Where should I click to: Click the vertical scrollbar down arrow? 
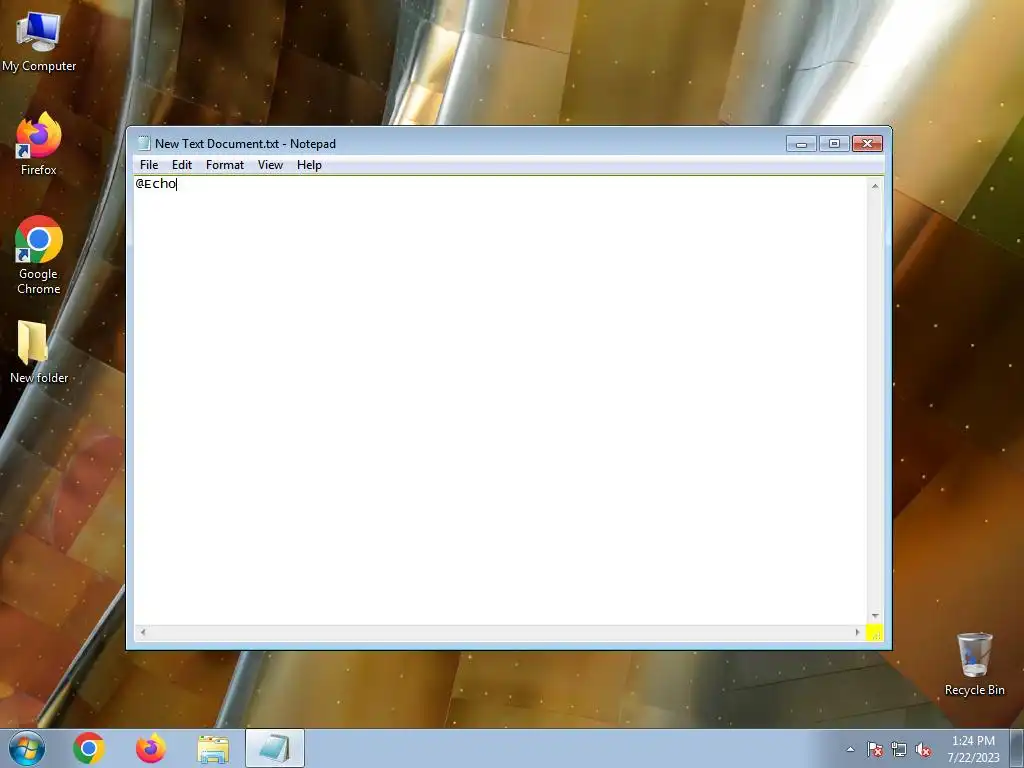[875, 616]
